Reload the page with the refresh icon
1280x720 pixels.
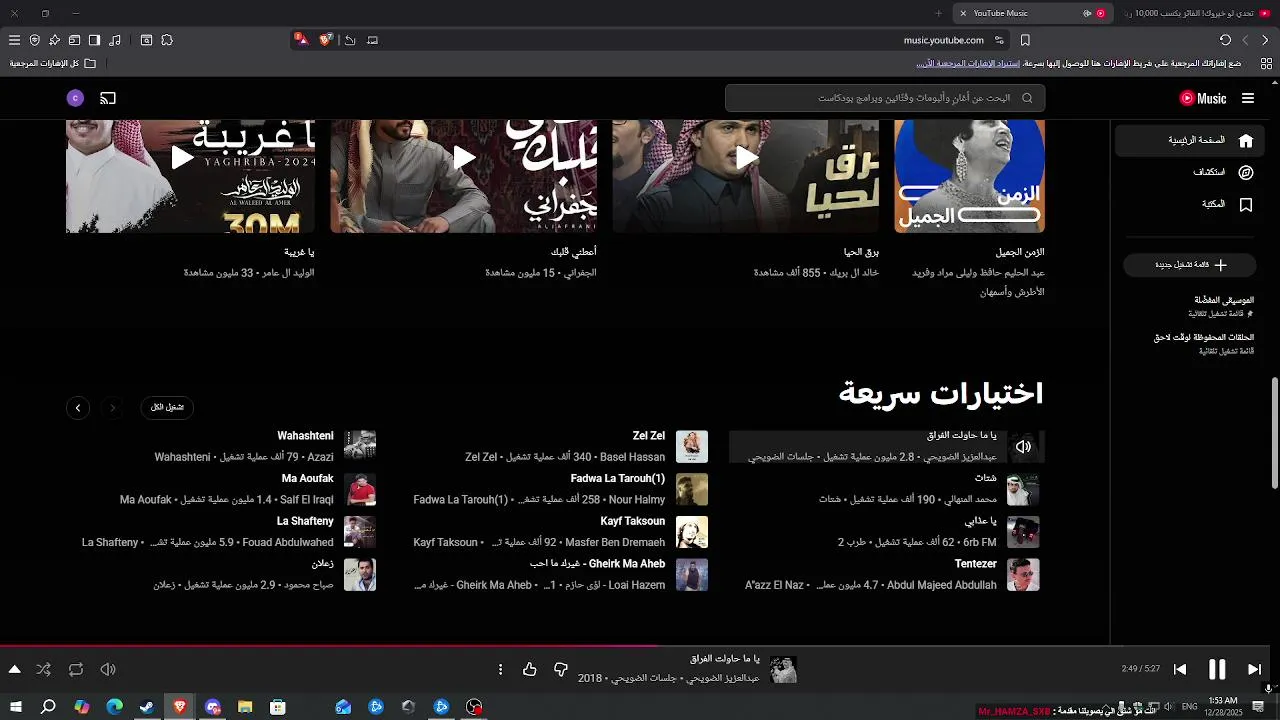1225,40
